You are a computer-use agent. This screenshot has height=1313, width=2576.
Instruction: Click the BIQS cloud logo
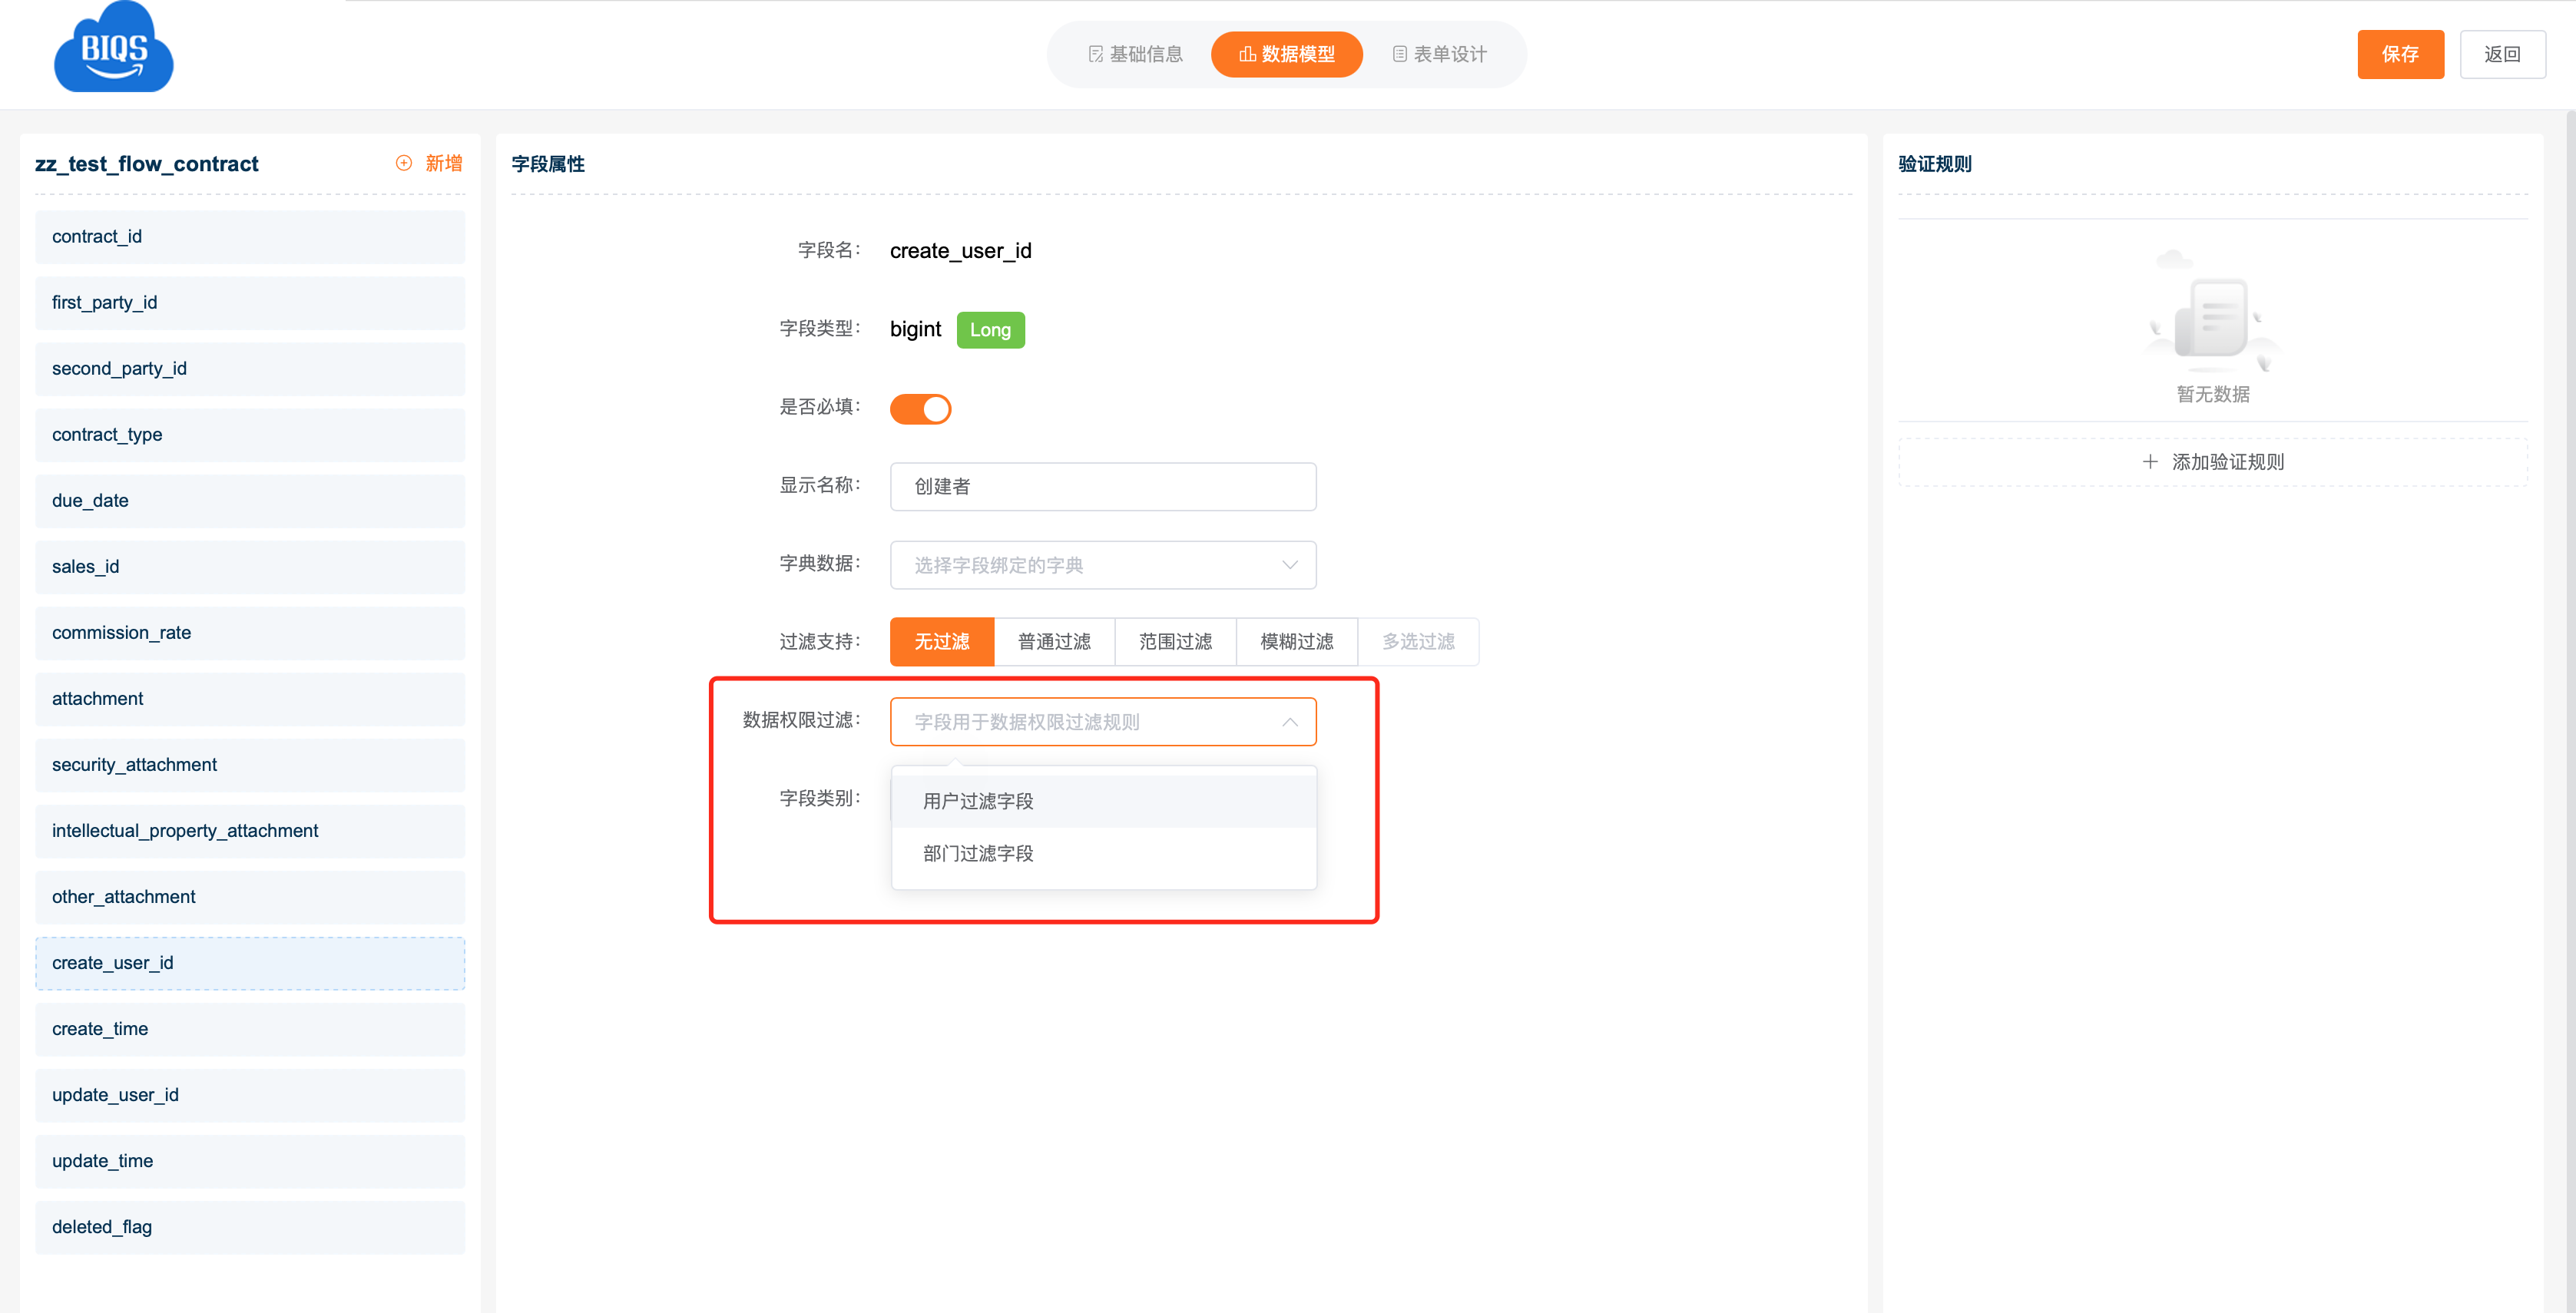coord(113,47)
